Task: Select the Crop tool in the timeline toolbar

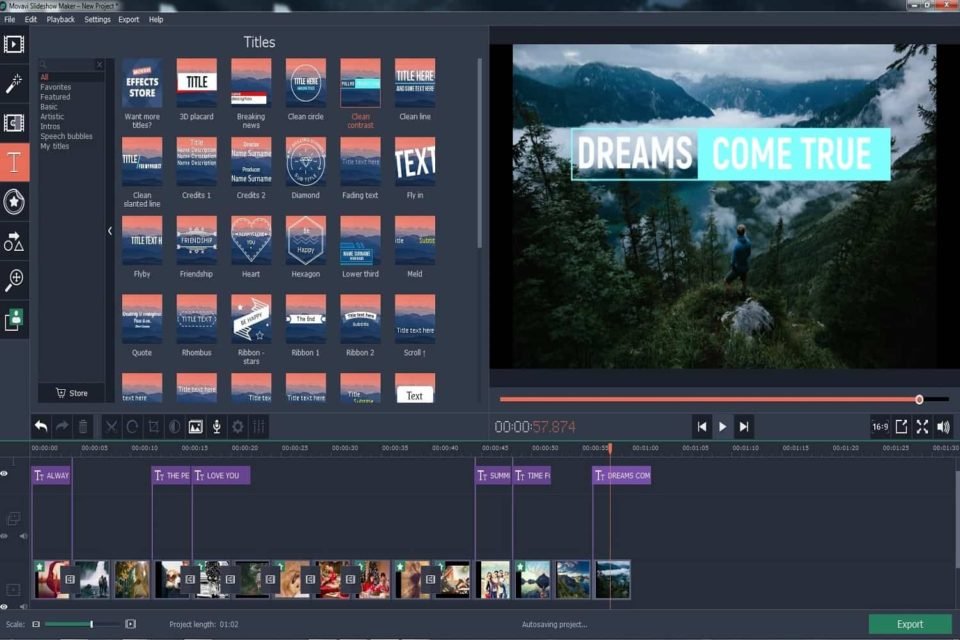Action: point(155,426)
